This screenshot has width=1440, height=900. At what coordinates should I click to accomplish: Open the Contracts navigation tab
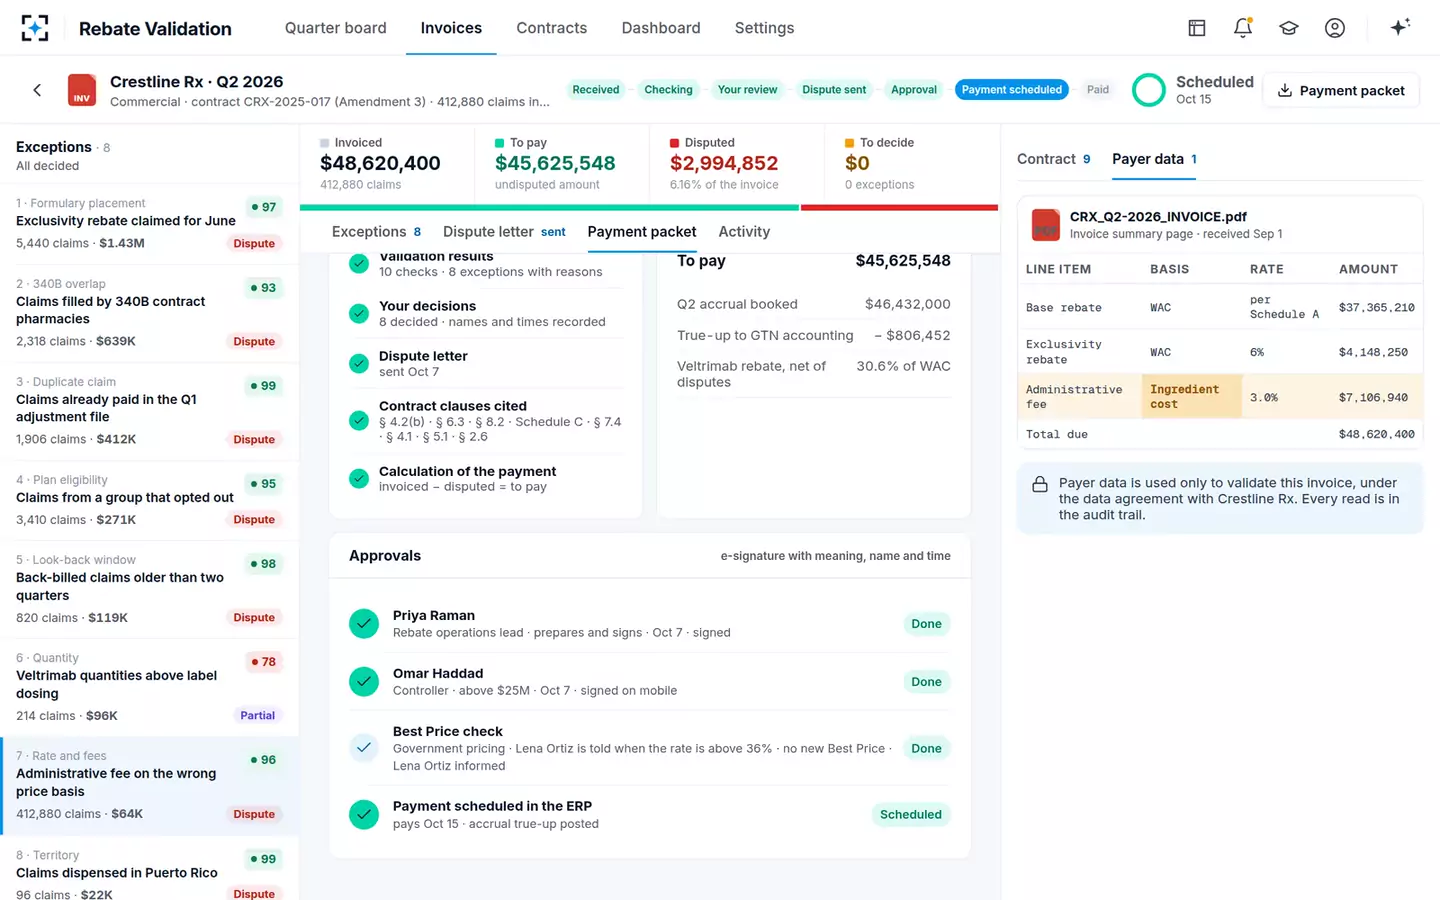click(552, 28)
